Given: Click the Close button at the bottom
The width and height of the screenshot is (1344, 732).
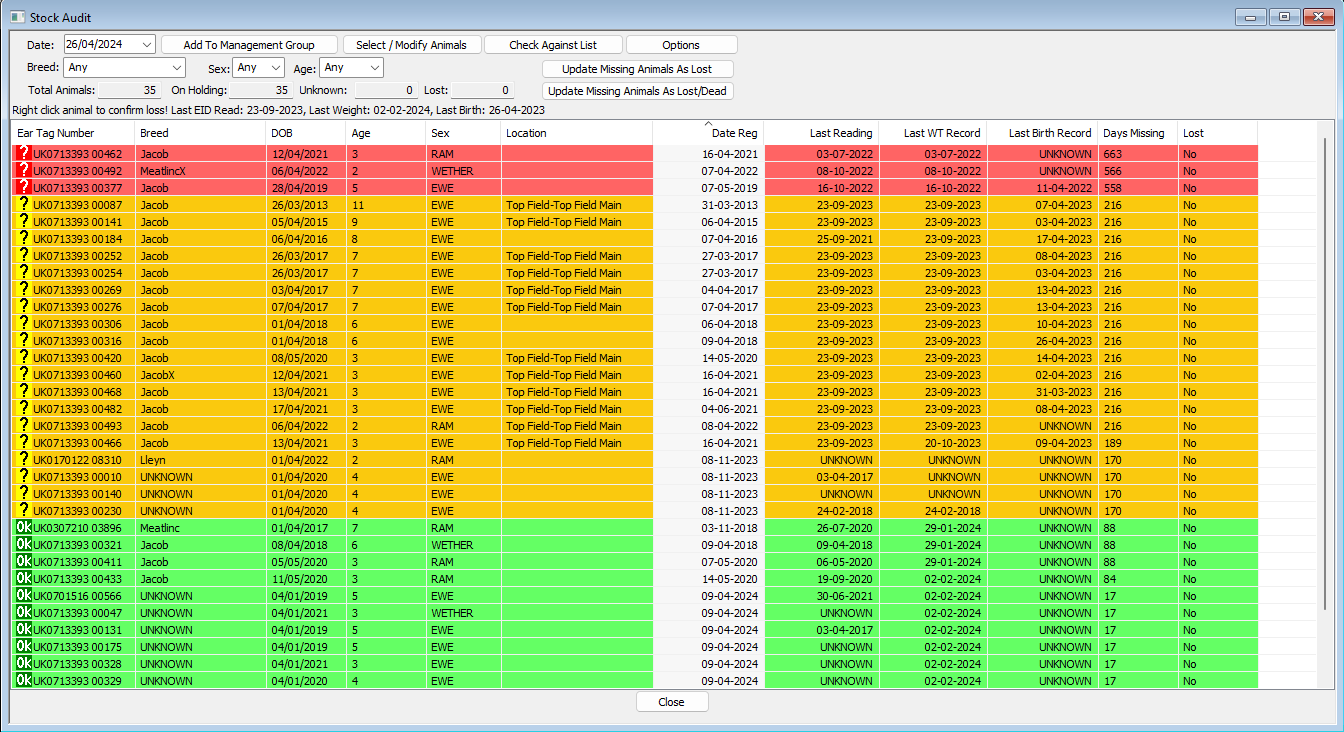Looking at the screenshot, I should click(x=672, y=702).
